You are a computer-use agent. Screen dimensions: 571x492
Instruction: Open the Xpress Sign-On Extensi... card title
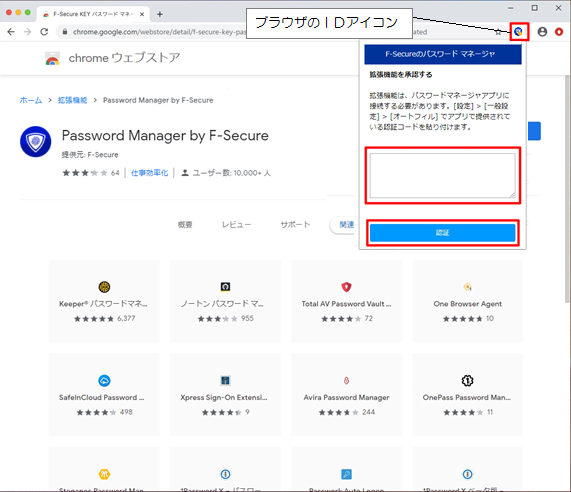point(224,397)
